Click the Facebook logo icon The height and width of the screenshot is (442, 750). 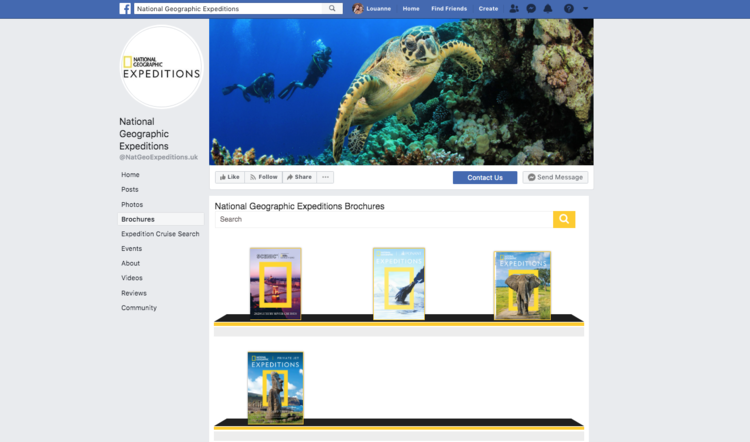125,9
